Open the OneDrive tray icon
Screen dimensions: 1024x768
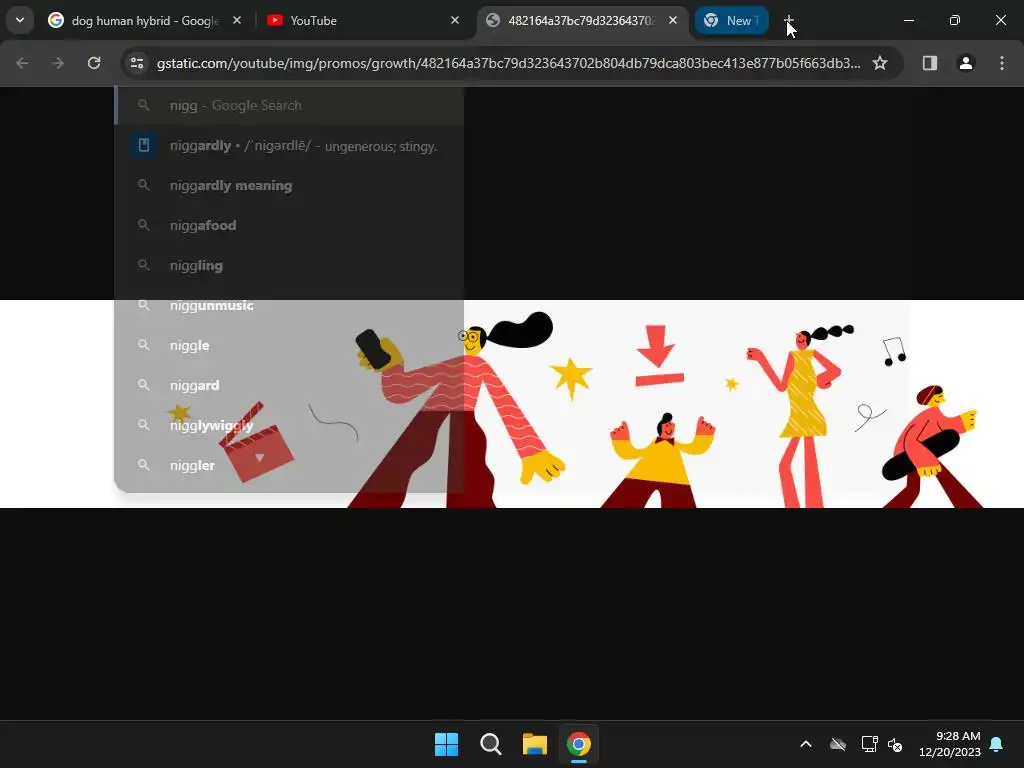pyautogui.click(x=838, y=744)
